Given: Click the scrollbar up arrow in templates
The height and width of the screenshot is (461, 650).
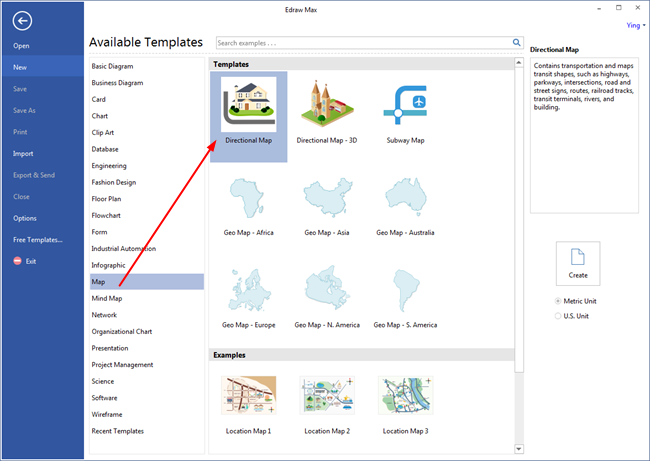Looking at the screenshot, I should click(x=519, y=63).
